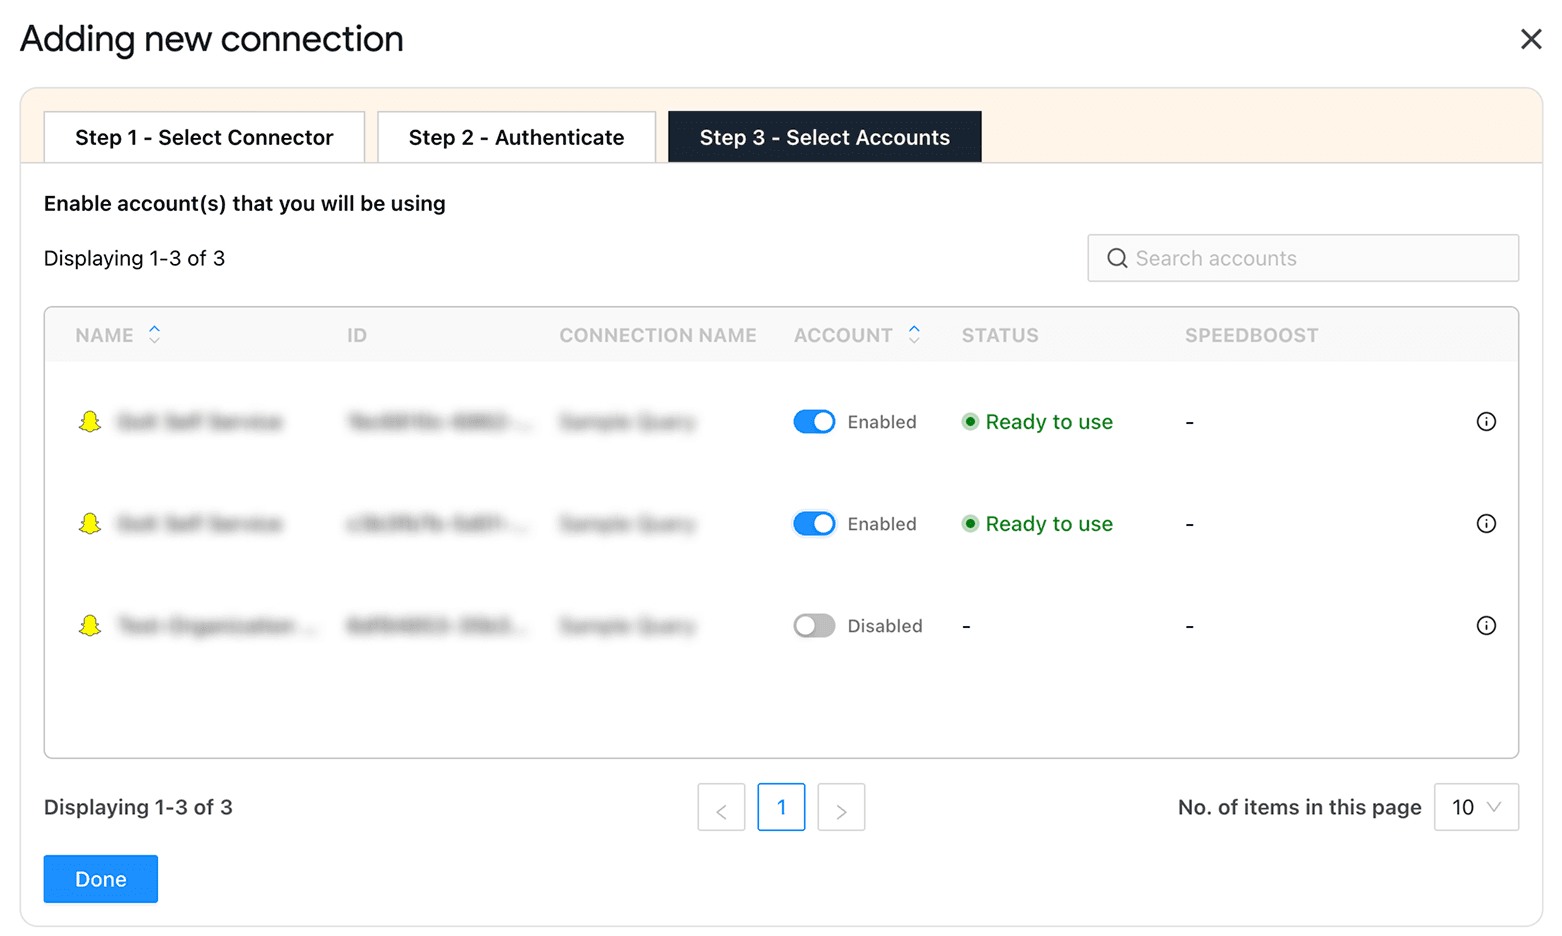Open the info icon for the first account
Image resolution: width=1562 pixels, height=936 pixels.
(x=1487, y=421)
